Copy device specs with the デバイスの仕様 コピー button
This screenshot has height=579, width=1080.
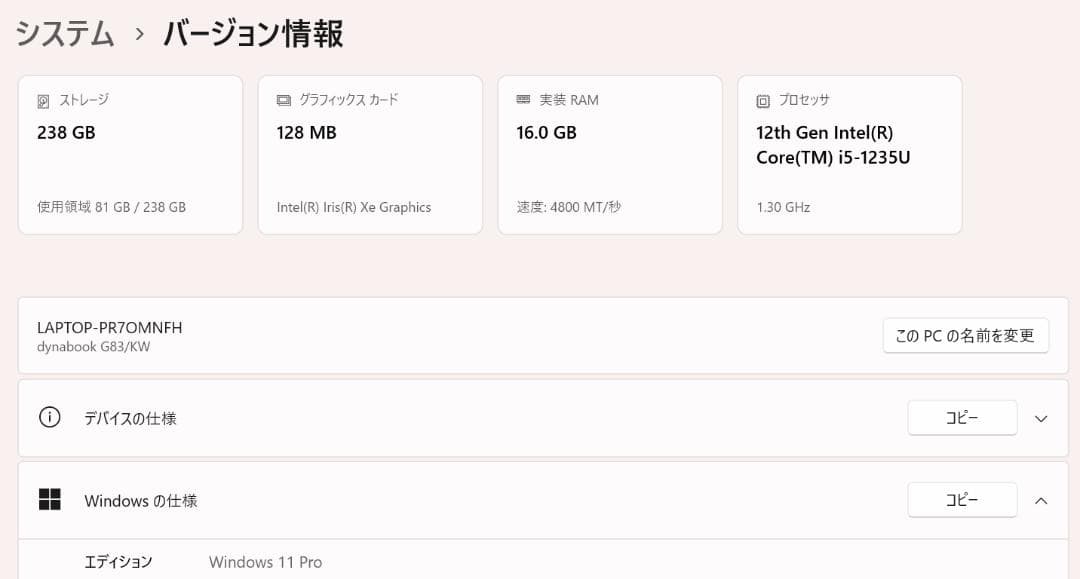[962, 418]
